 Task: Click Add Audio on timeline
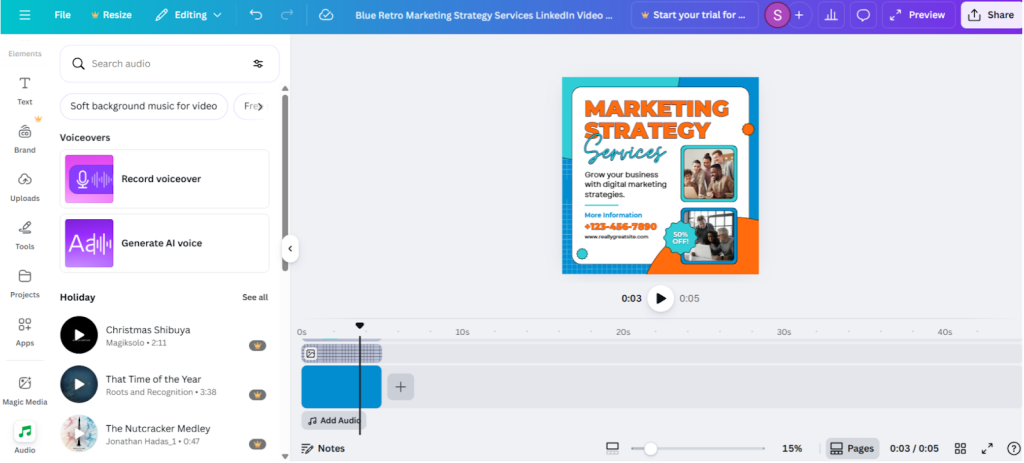(x=334, y=421)
